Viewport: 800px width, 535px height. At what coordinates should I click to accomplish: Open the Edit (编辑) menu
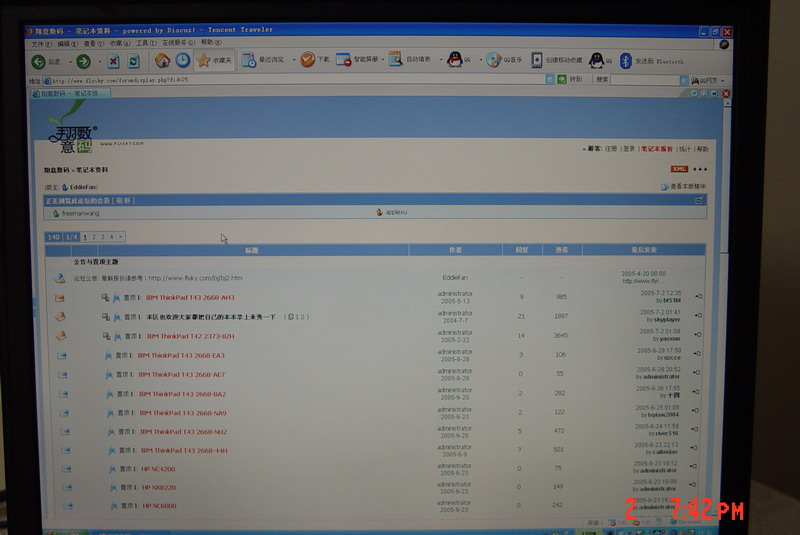point(67,44)
